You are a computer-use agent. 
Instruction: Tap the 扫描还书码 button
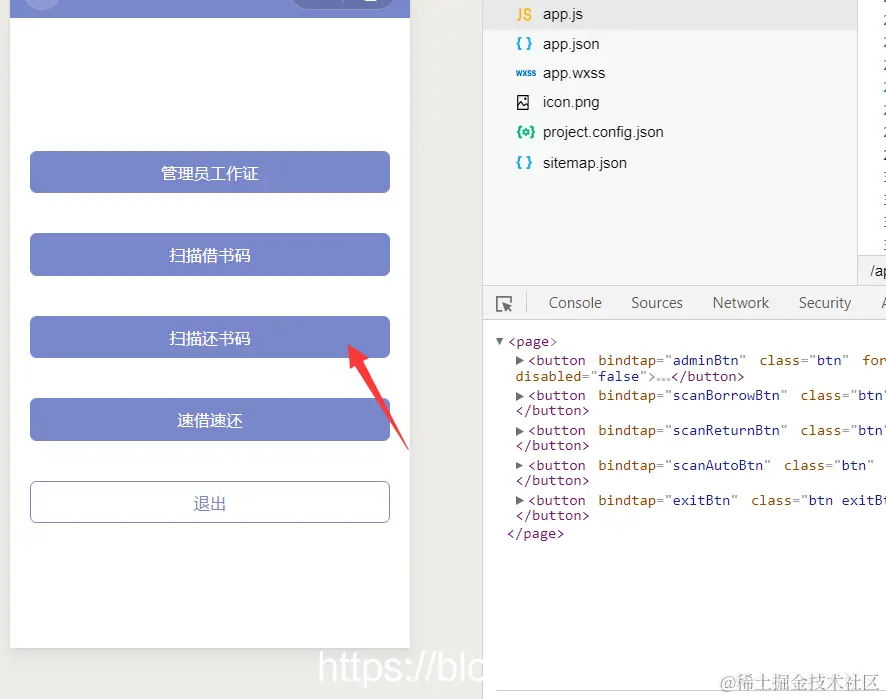[210, 337]
